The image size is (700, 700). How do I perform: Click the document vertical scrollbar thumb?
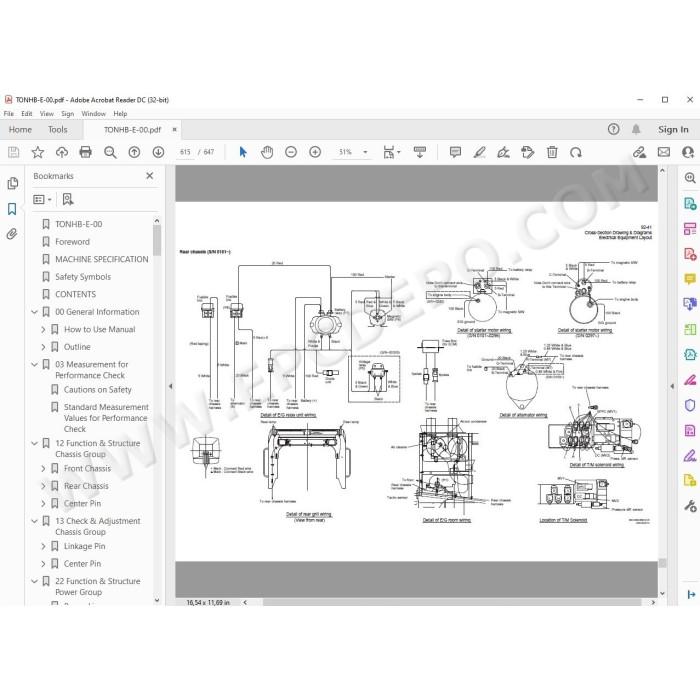pos(662,563)
